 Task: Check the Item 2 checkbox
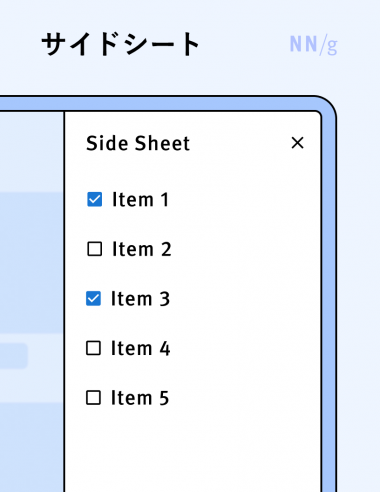click(x=95, y=249)
